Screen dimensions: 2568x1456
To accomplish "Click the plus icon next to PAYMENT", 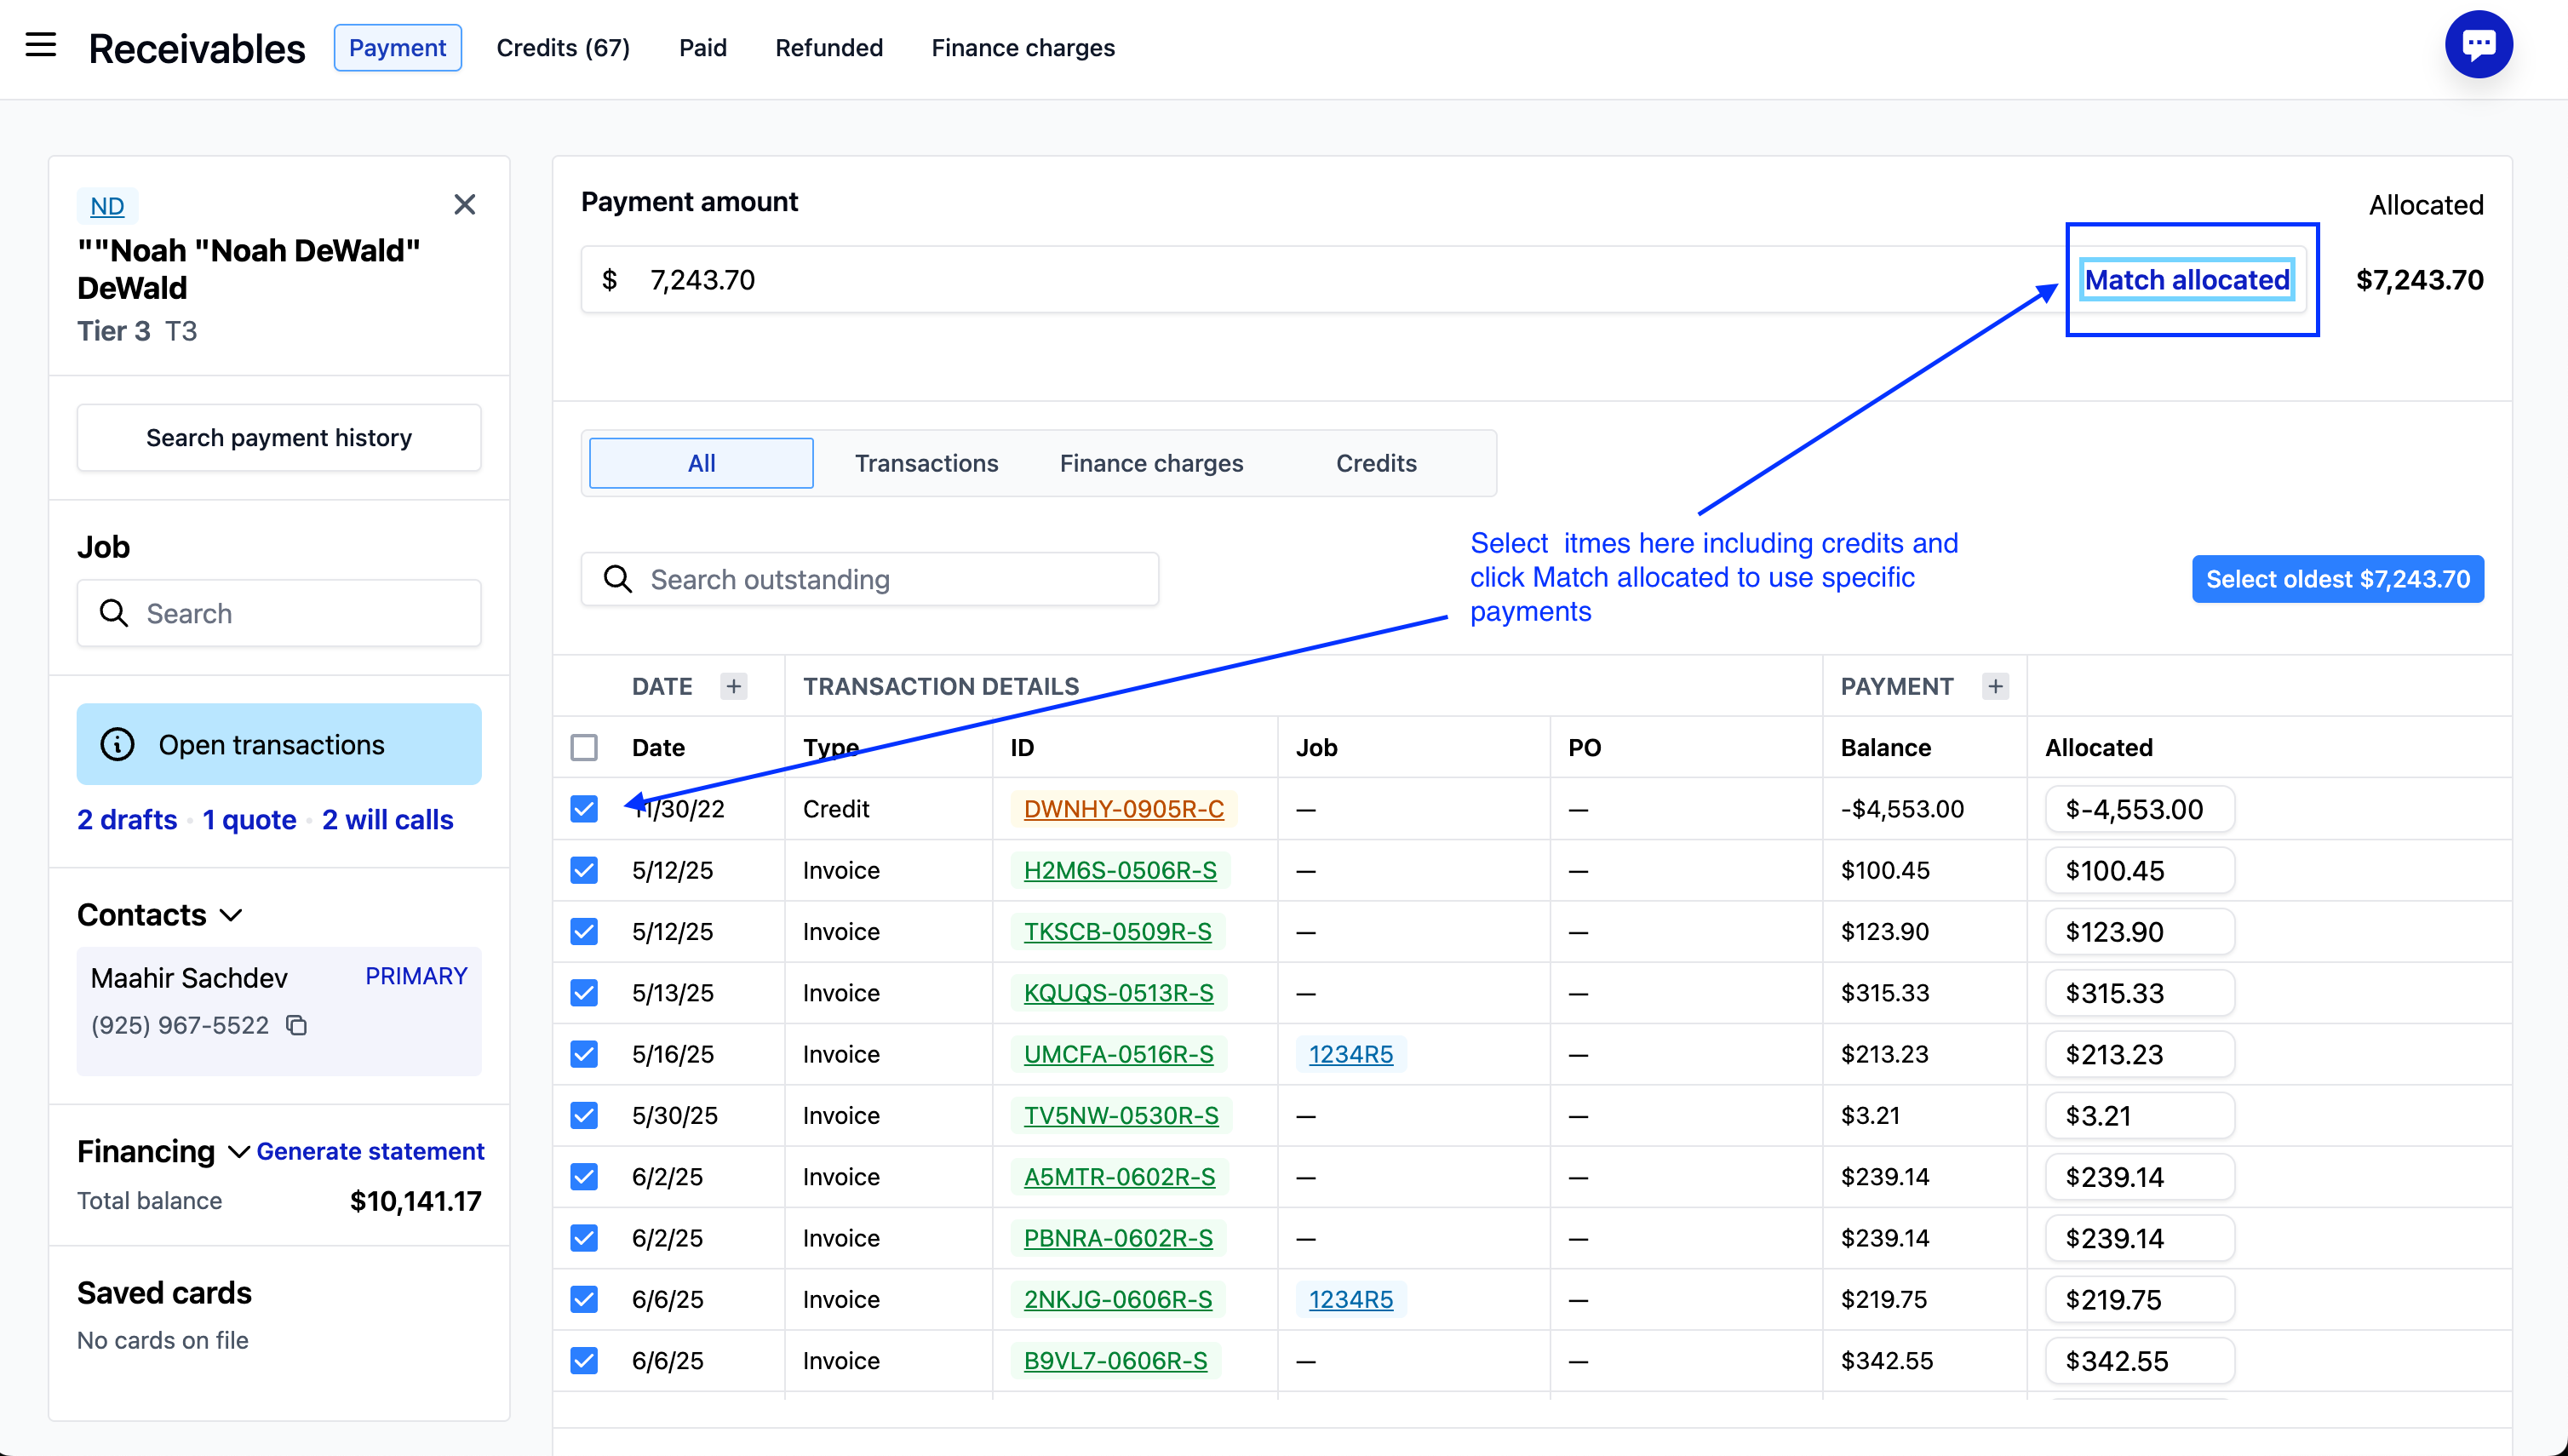I will (x=1995, y=686).
